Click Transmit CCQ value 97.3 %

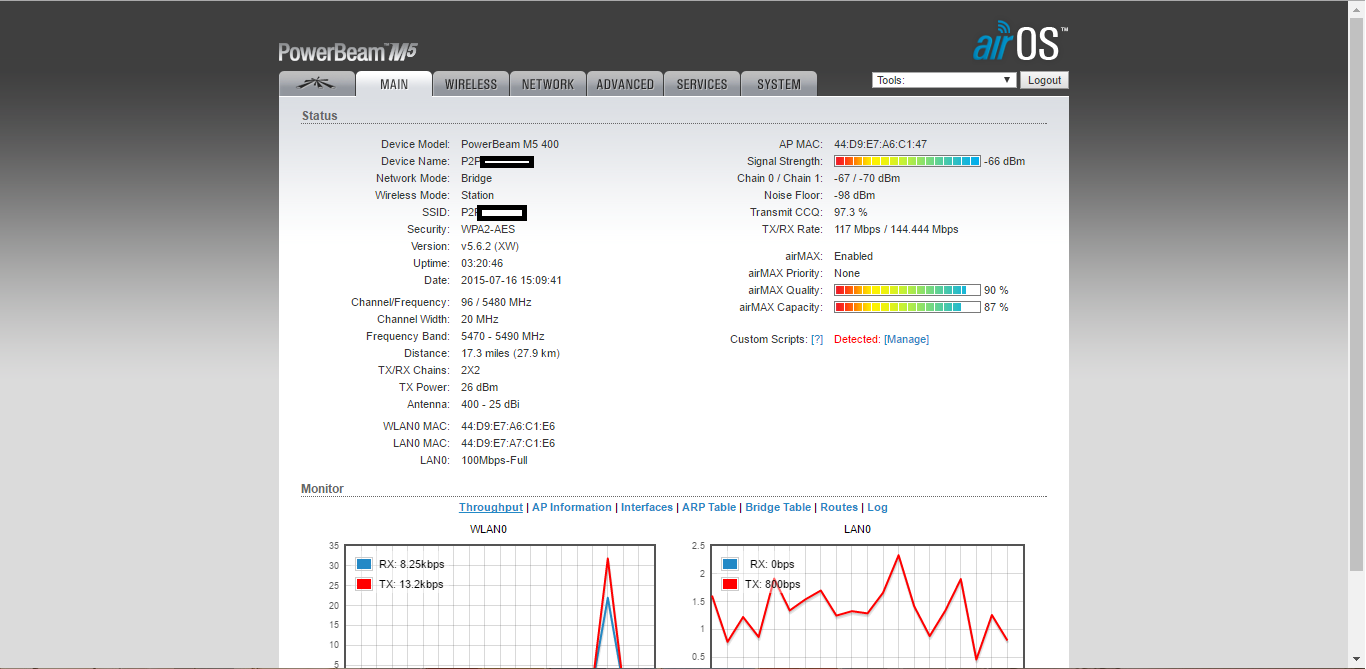851,212
